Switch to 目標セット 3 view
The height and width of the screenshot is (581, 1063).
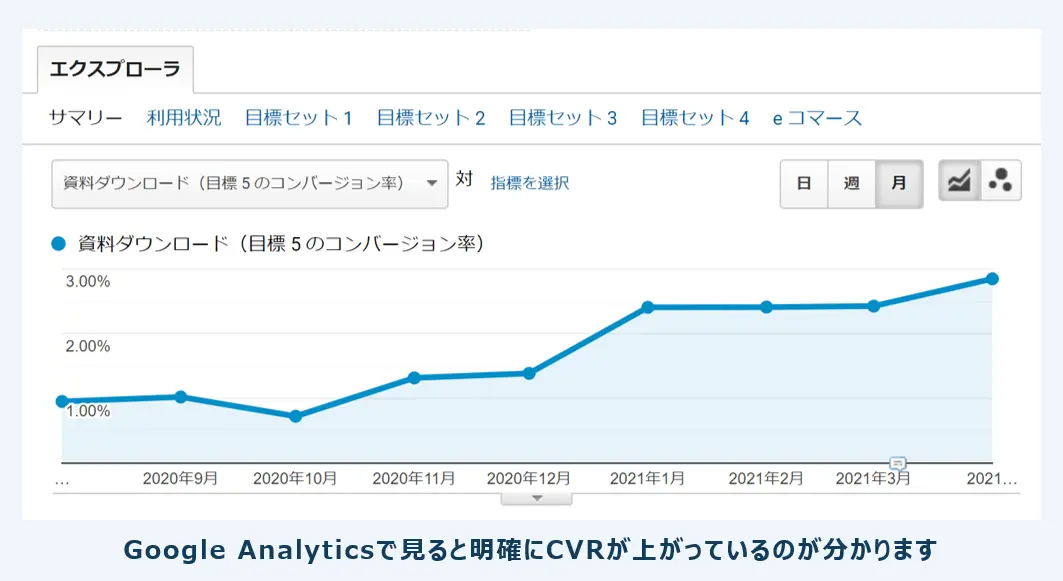[x=562, y=118]
